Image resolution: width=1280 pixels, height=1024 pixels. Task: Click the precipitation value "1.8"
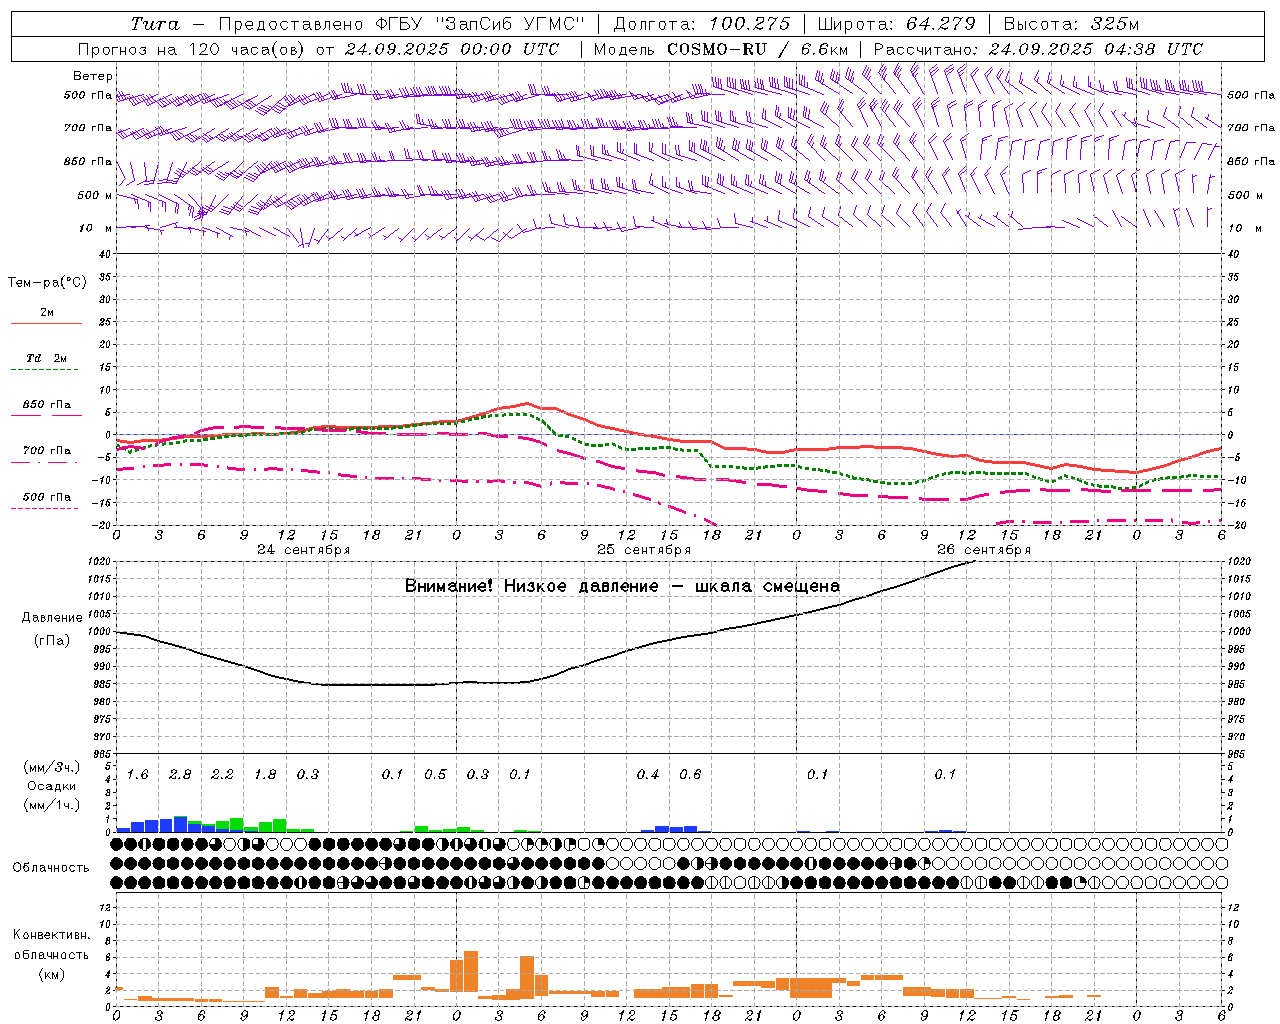[x=265, y=775]
